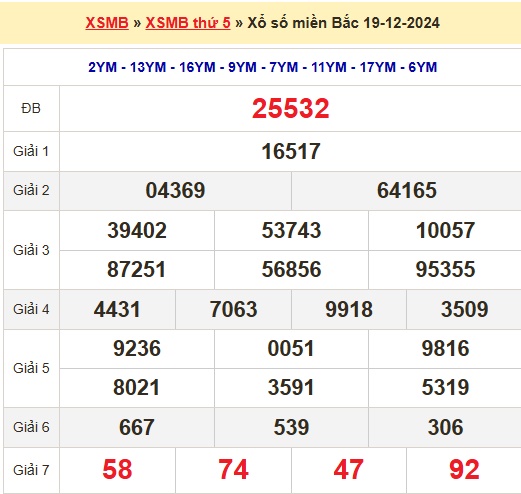The width and height of the screenshot is (521, 494).
Task: Click the Giải 7 label
Action: pos(31,470)
